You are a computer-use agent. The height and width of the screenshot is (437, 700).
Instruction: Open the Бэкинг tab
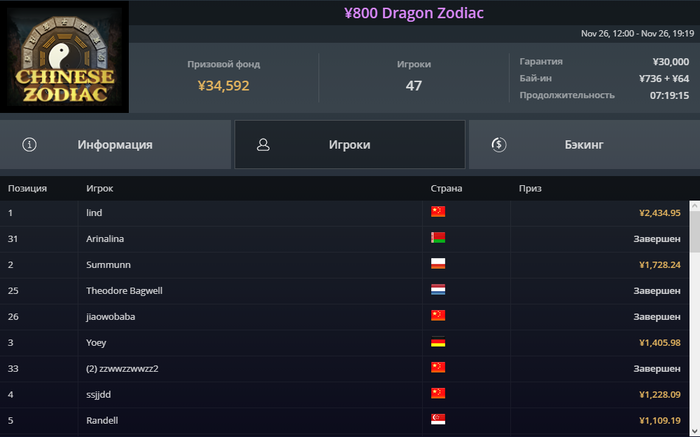click(x=584, y=145)
